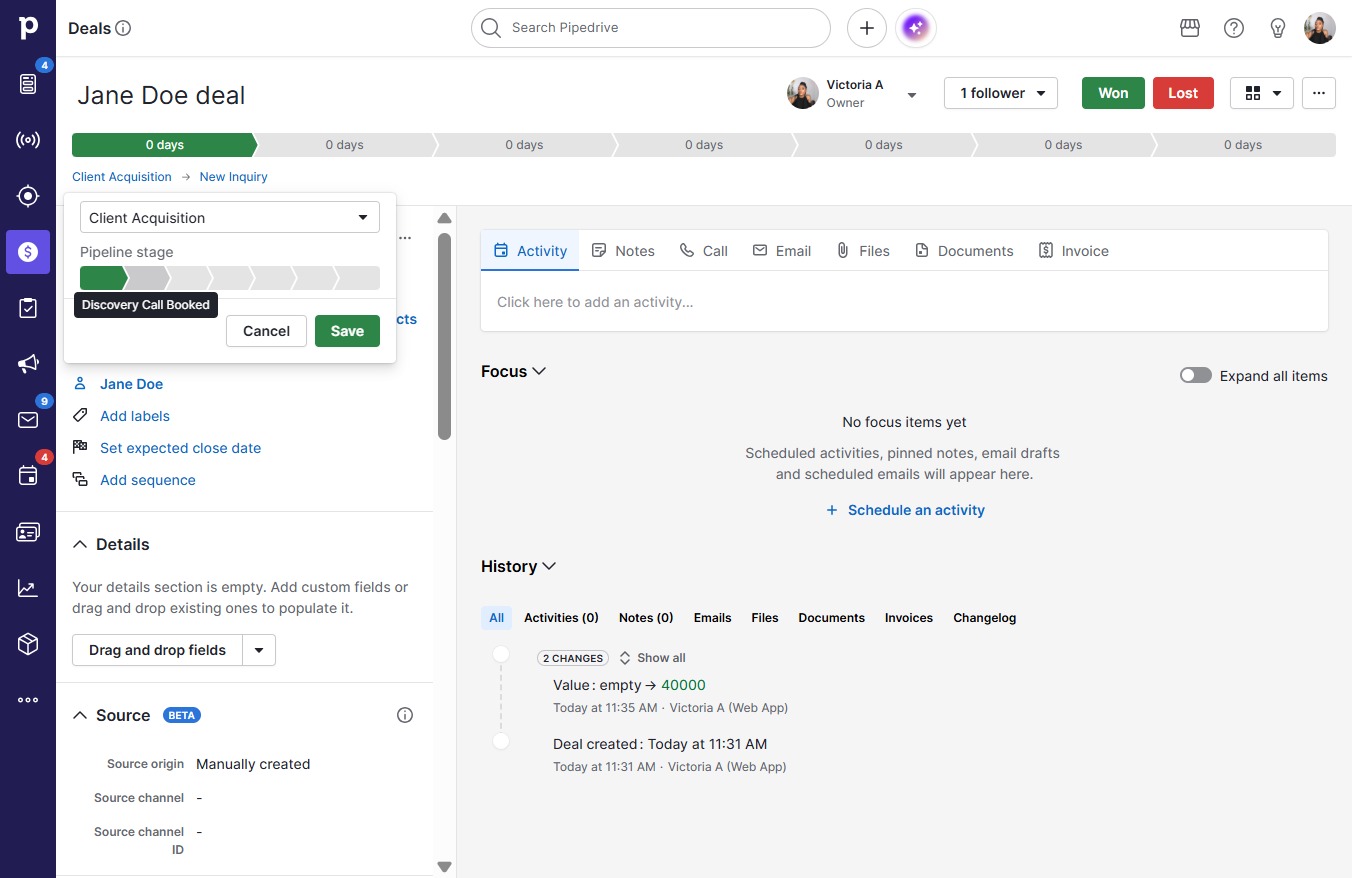Image resolution: width=1352 pixels, height=878 pixels.
Task: Open the Campaigns megaphone sidebar icon
Action: click(x=28, y=364)
